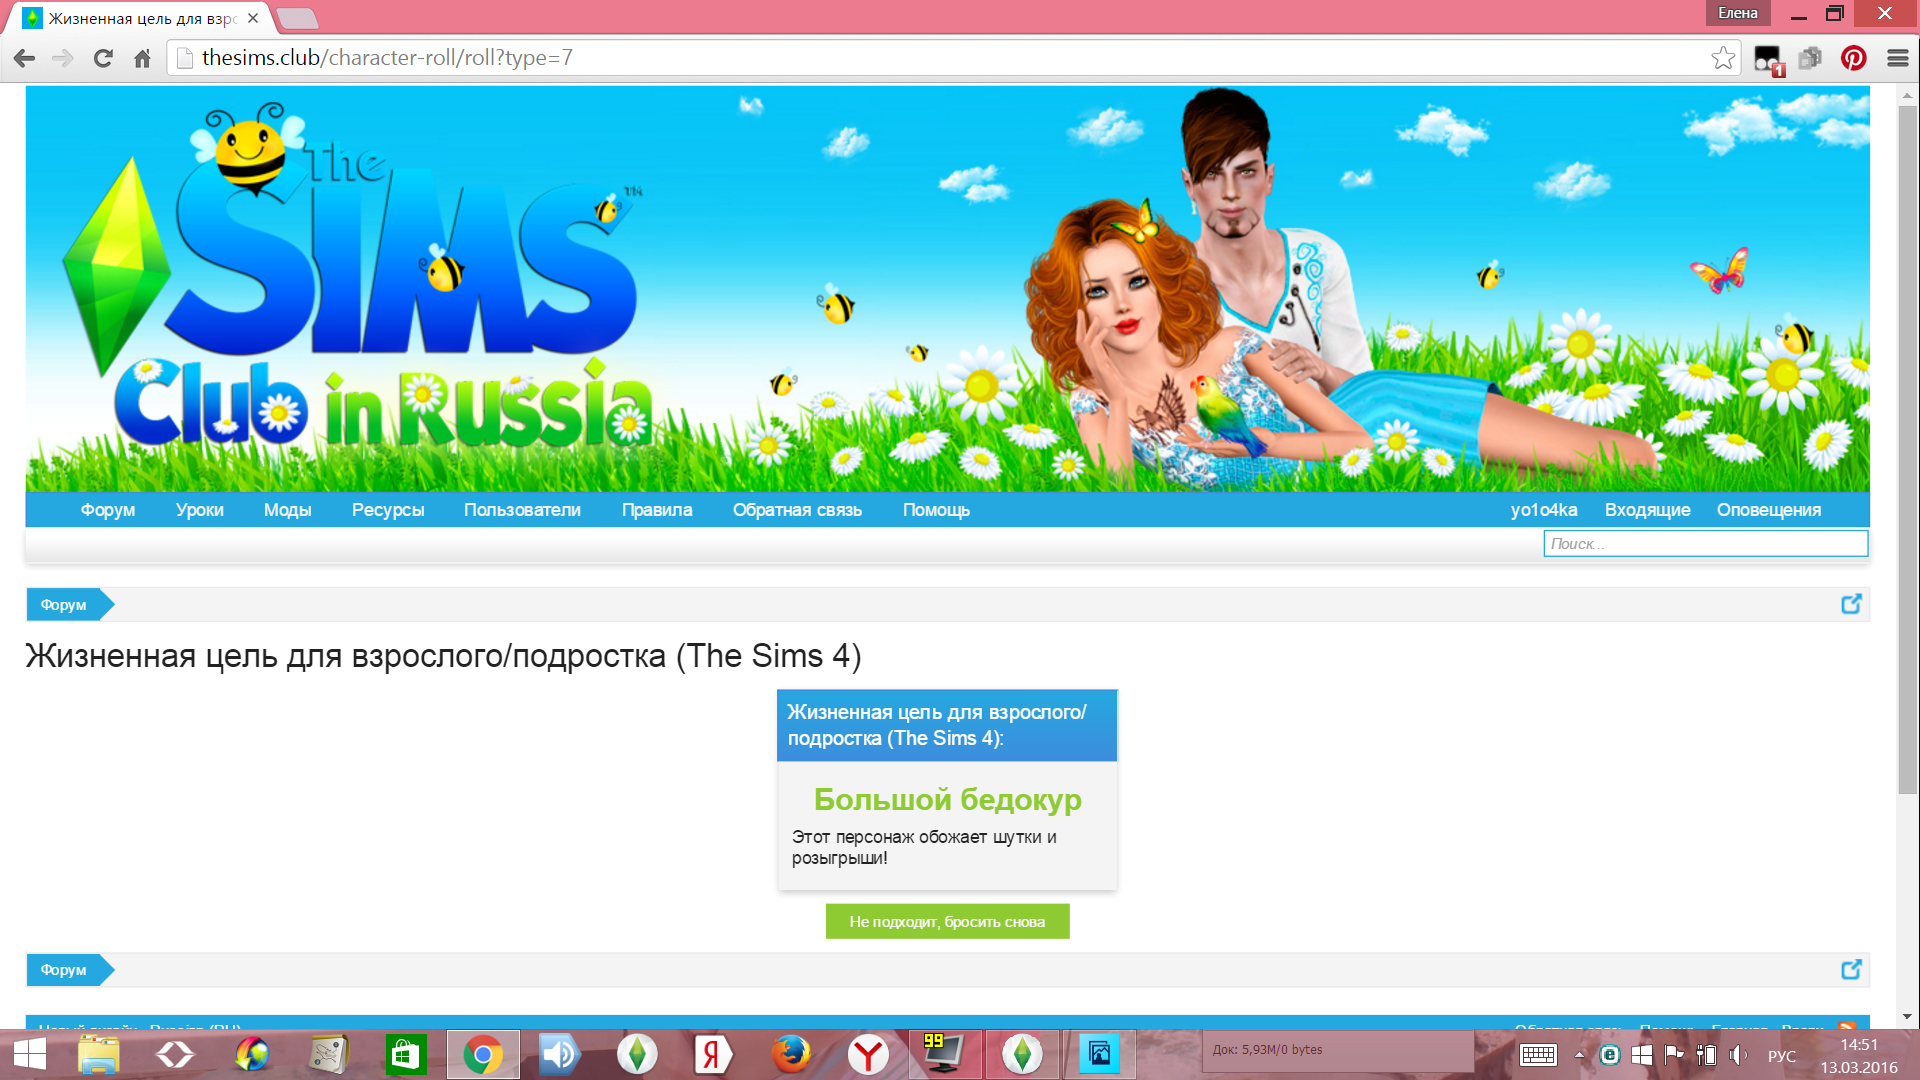Open the Моды menu item
This screenshot has height=1080, width=1920.
(x=287, y=510)
